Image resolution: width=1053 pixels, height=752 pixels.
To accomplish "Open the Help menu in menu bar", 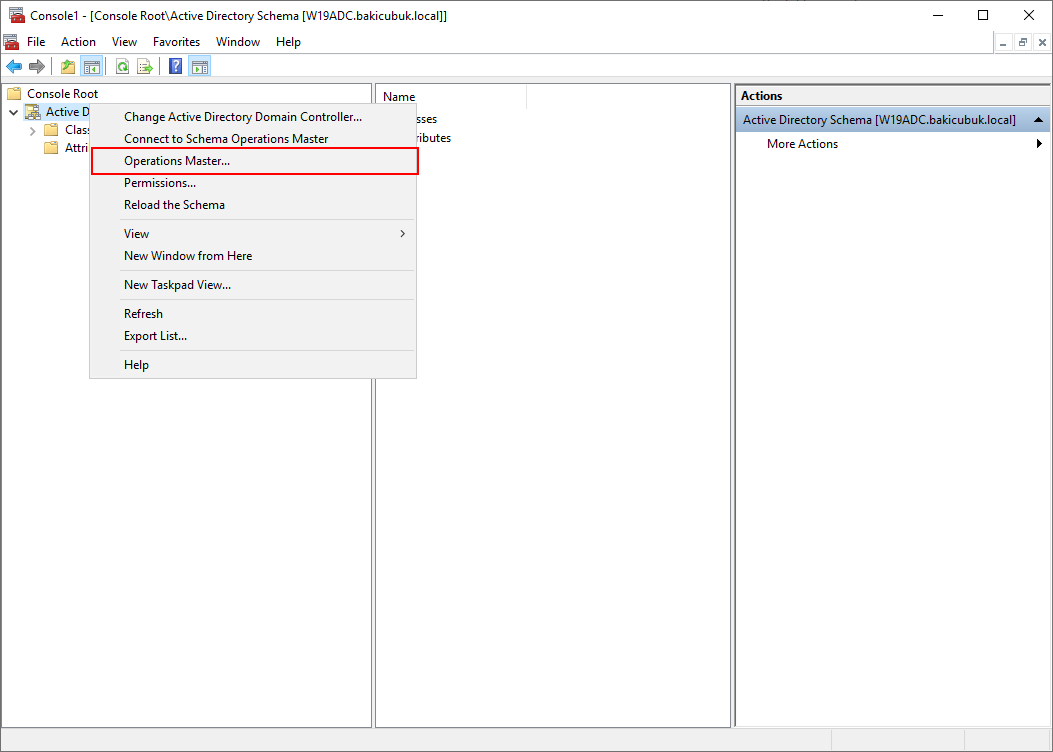I will (x=288, y=42).
